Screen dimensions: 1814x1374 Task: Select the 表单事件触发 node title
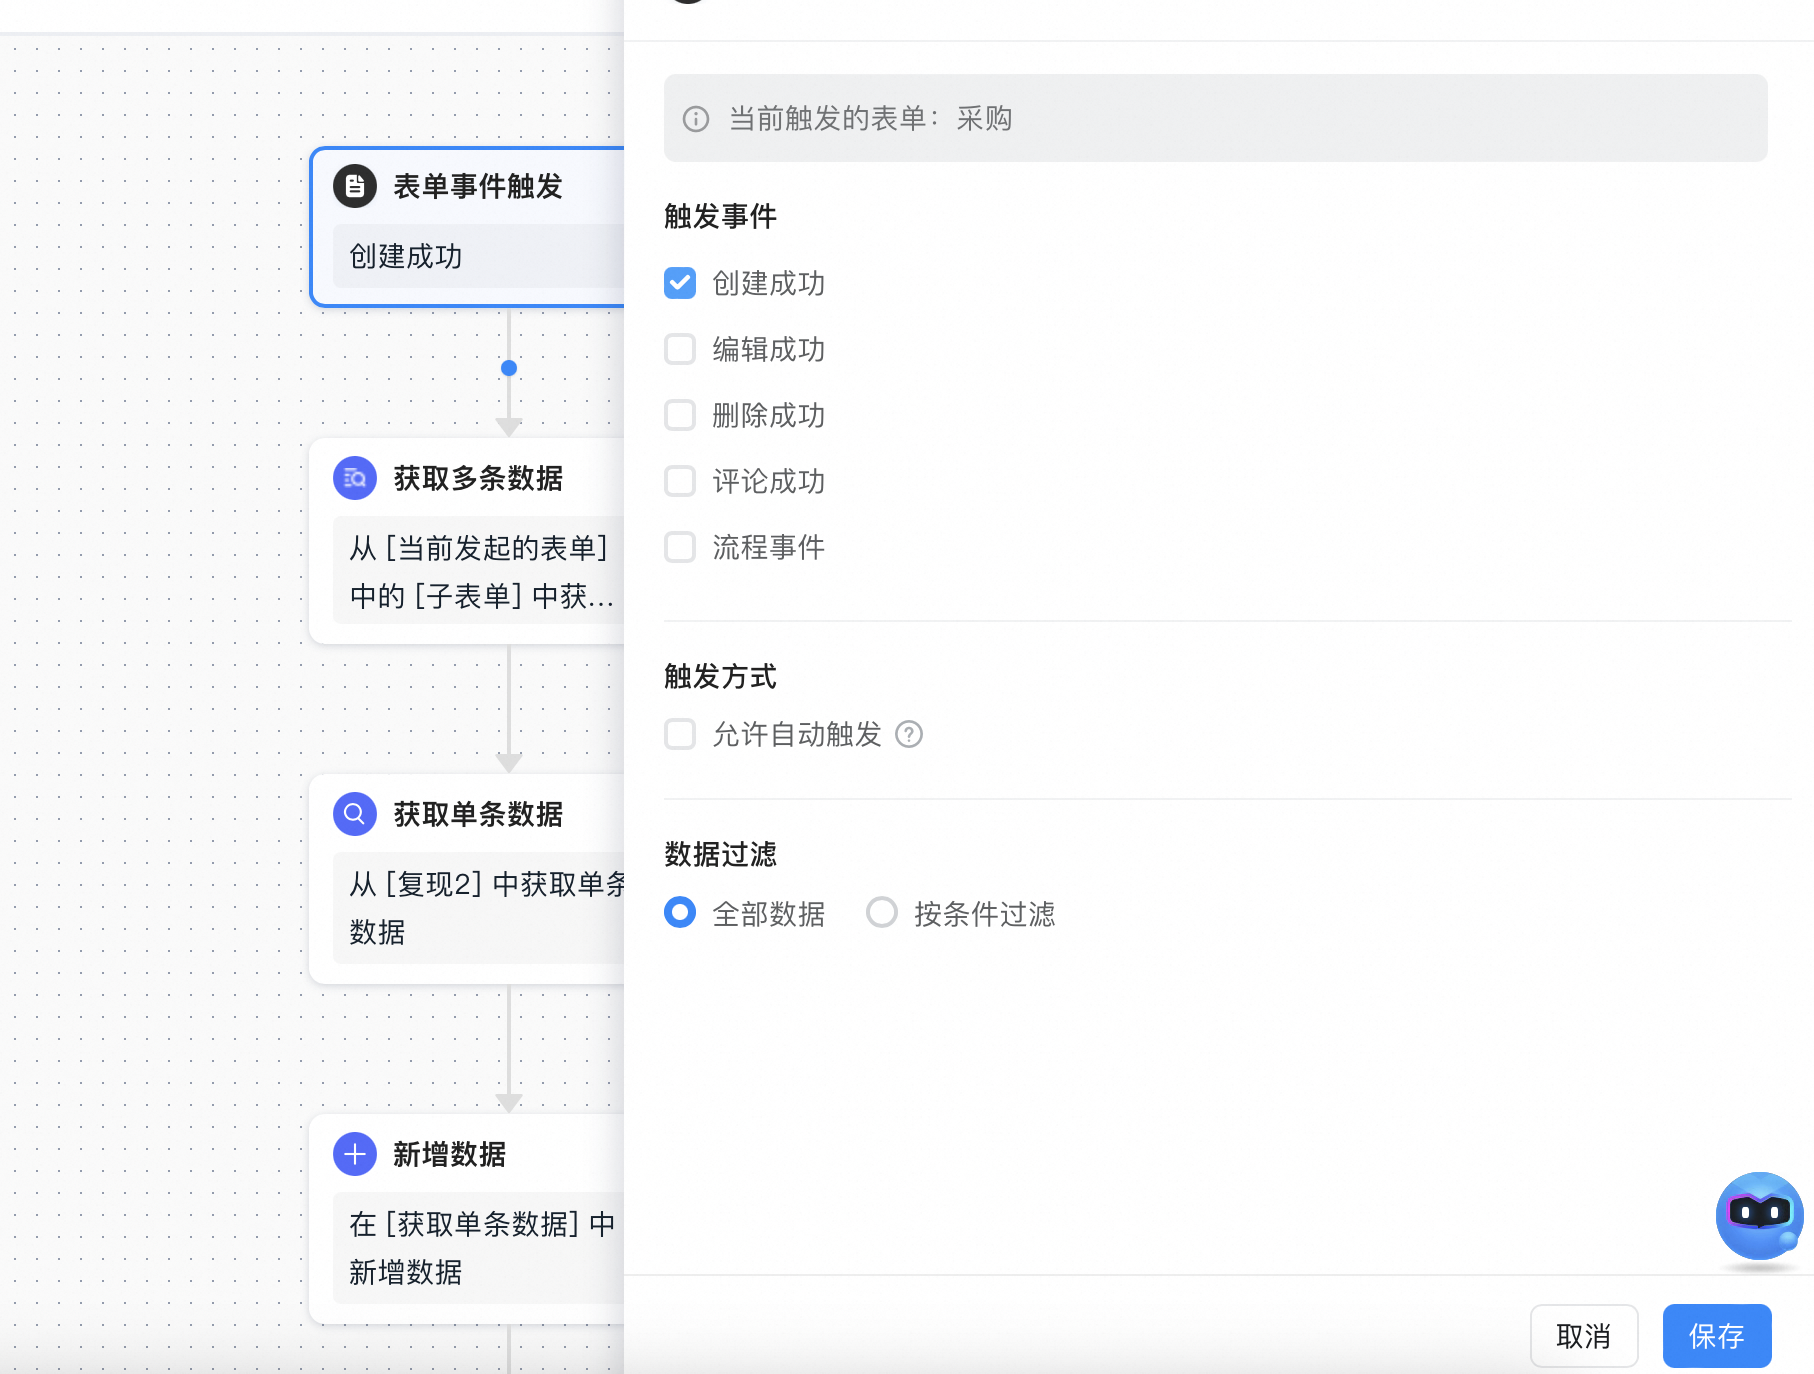[x=478, y=186]
